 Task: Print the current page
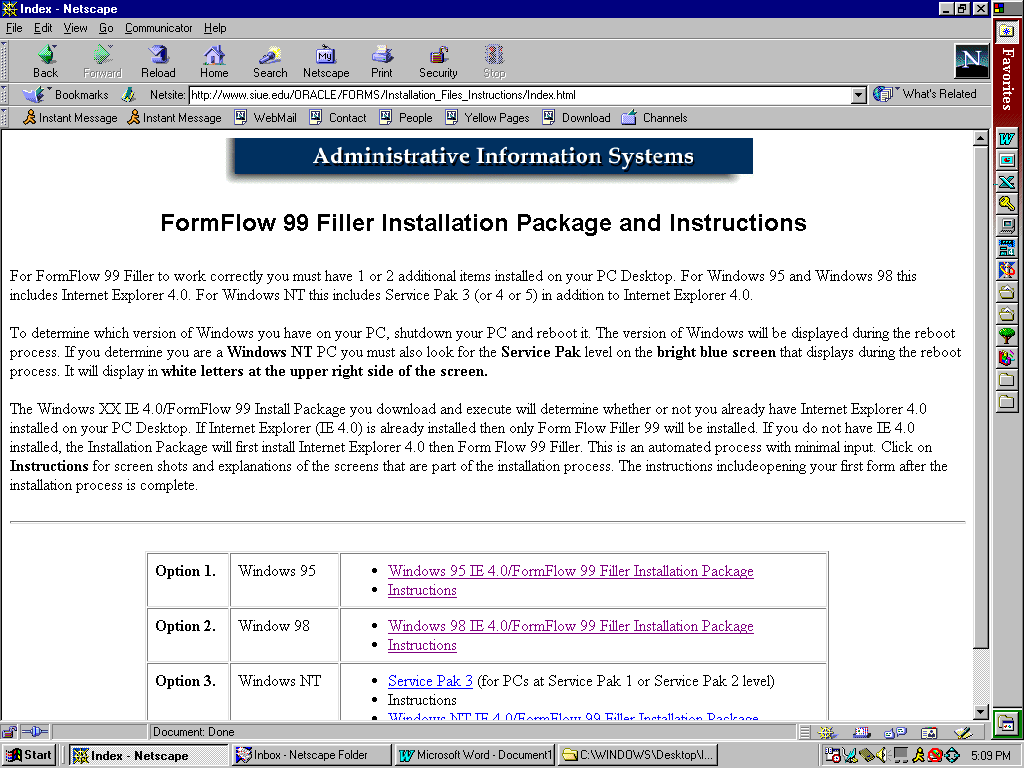click(382, 61)
